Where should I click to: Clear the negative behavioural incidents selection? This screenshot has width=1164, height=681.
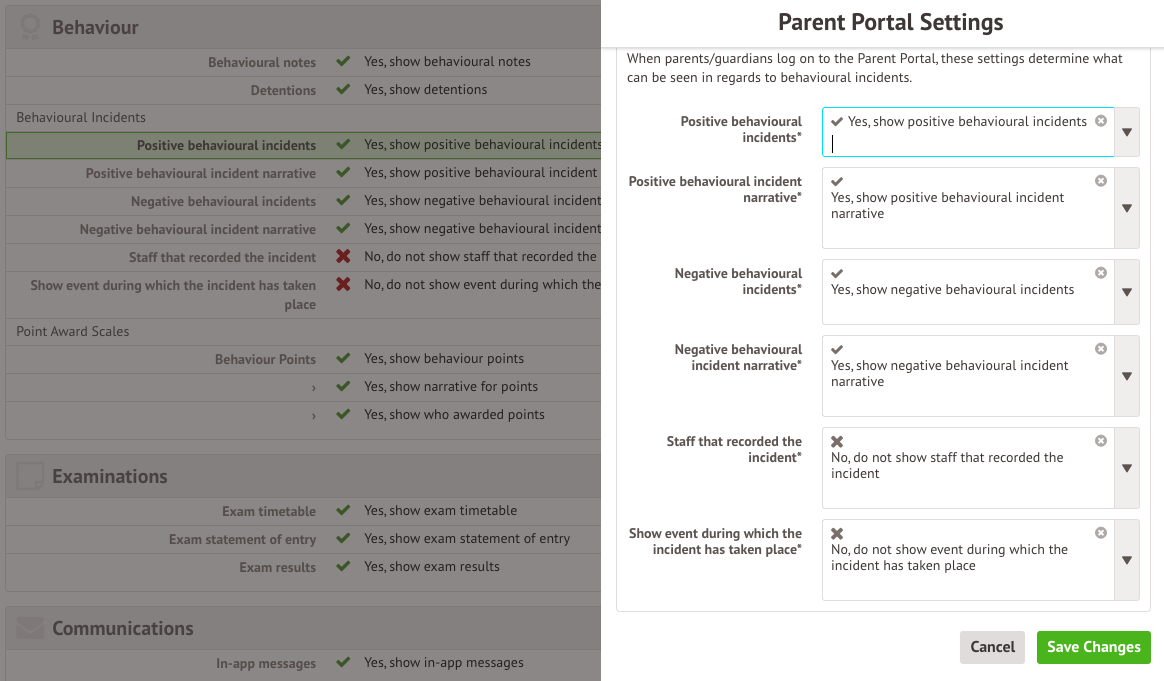click(x=1101, y=273)
